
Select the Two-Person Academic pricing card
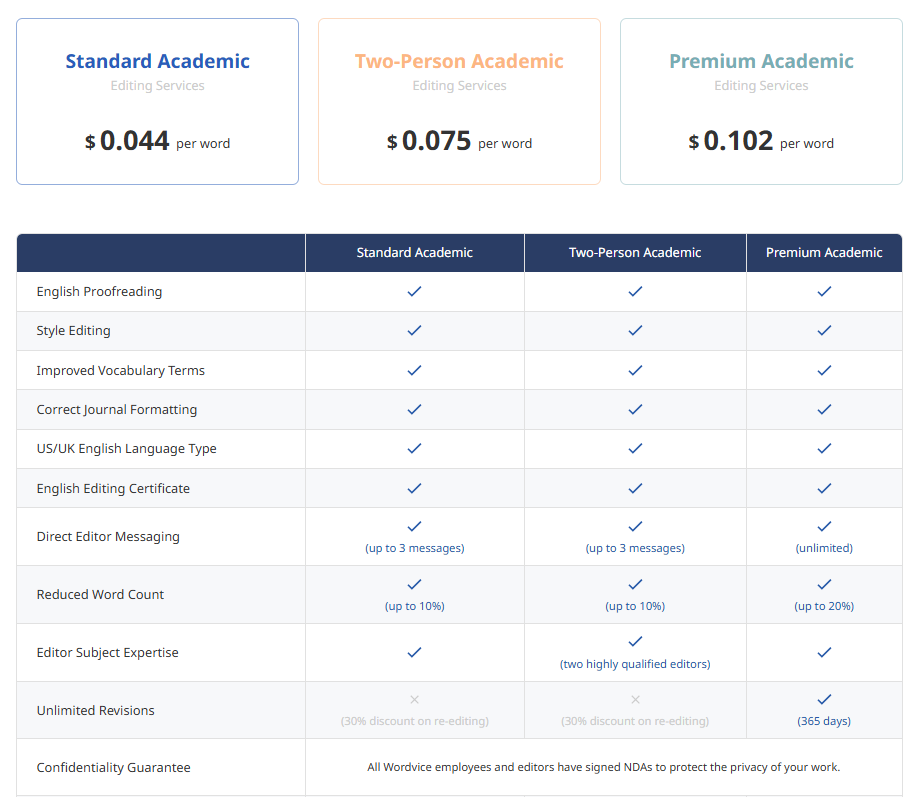(x=459, y=101)
